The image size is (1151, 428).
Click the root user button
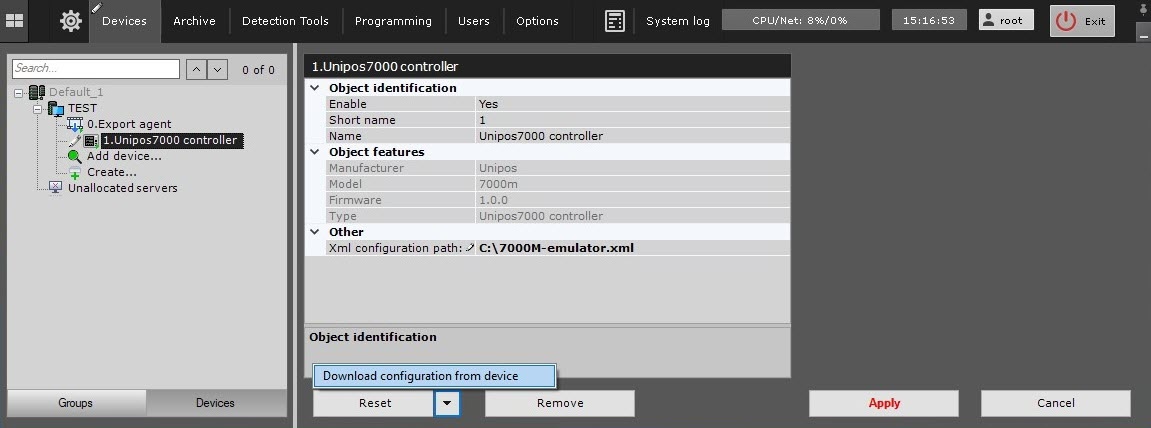click(1006, 21)
